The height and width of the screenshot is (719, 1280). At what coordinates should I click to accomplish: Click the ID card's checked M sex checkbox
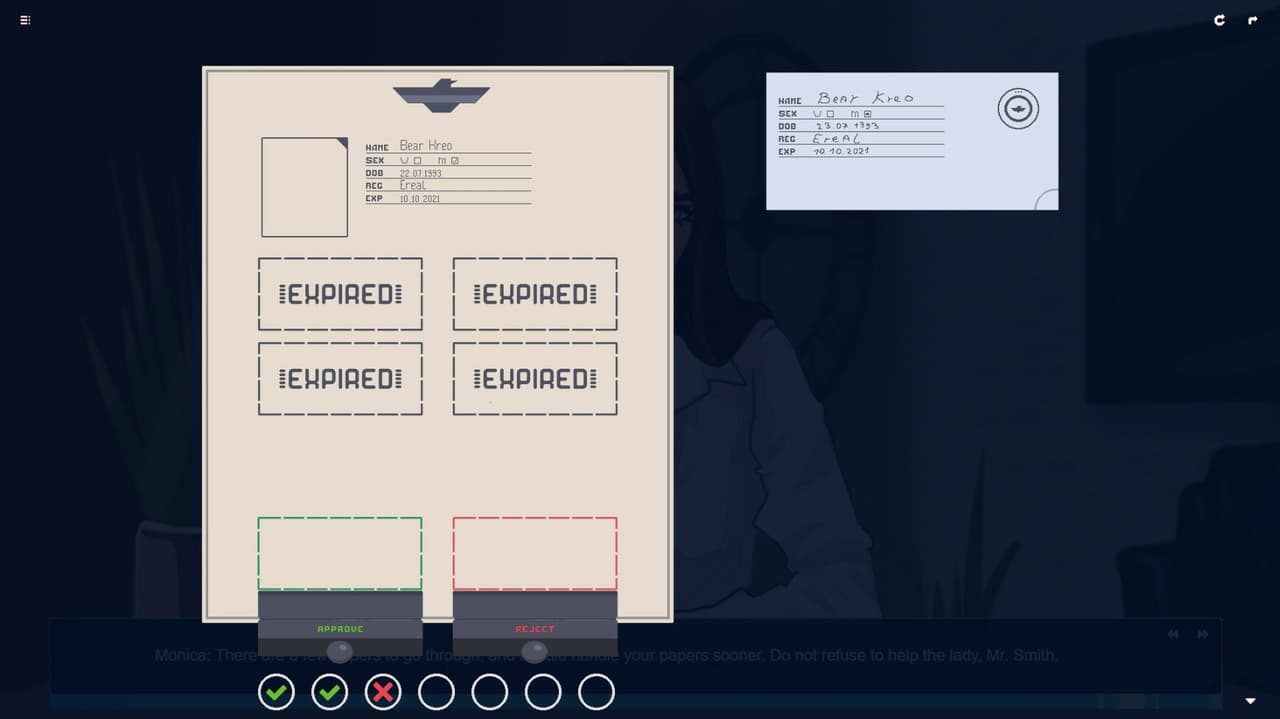[867, 114]
